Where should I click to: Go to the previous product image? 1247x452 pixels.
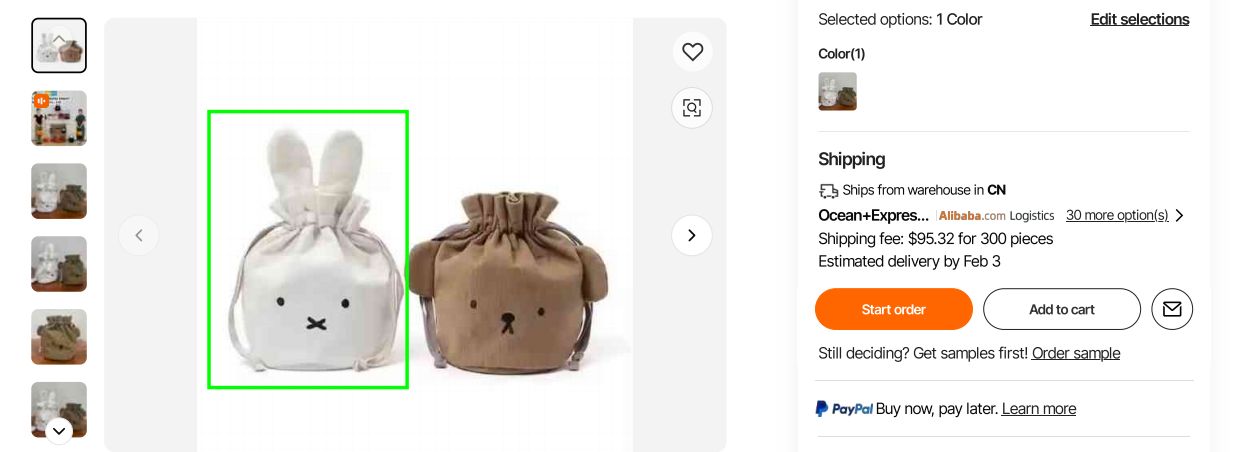[x=139, y=235]
